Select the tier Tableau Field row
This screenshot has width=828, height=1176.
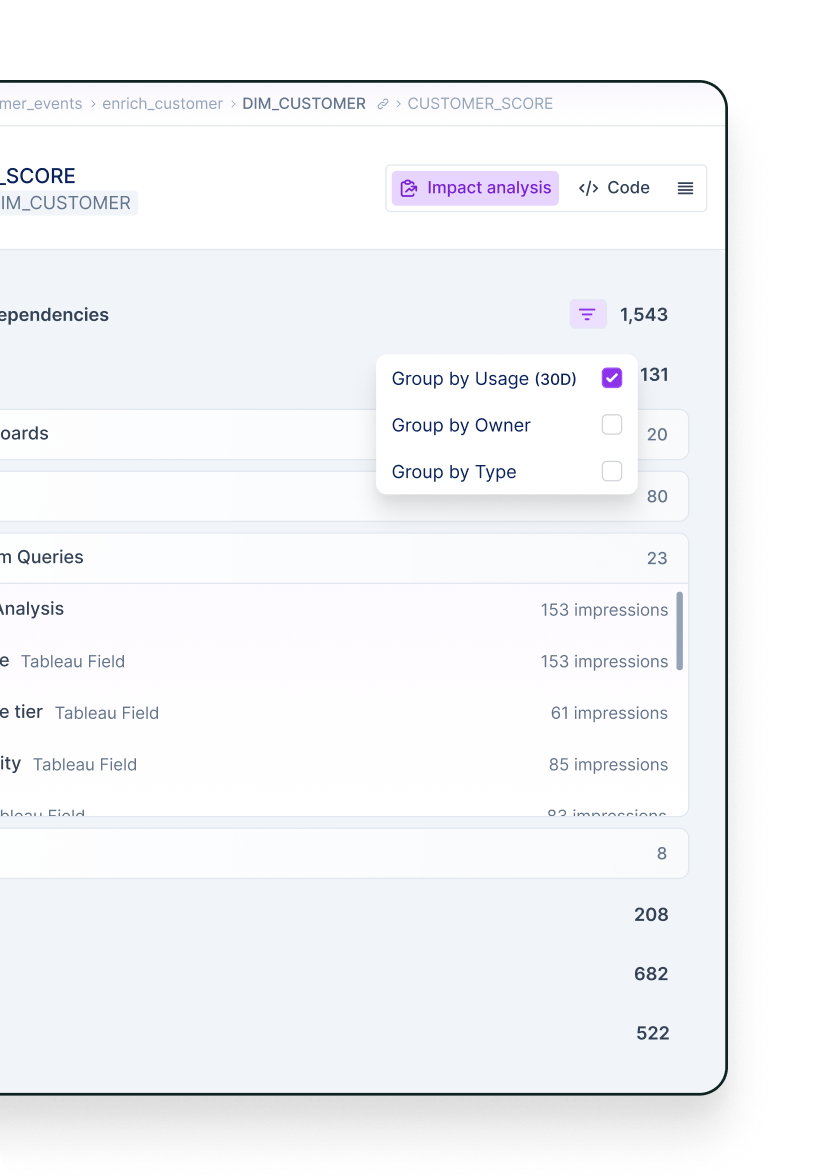(x=336, y=712)
